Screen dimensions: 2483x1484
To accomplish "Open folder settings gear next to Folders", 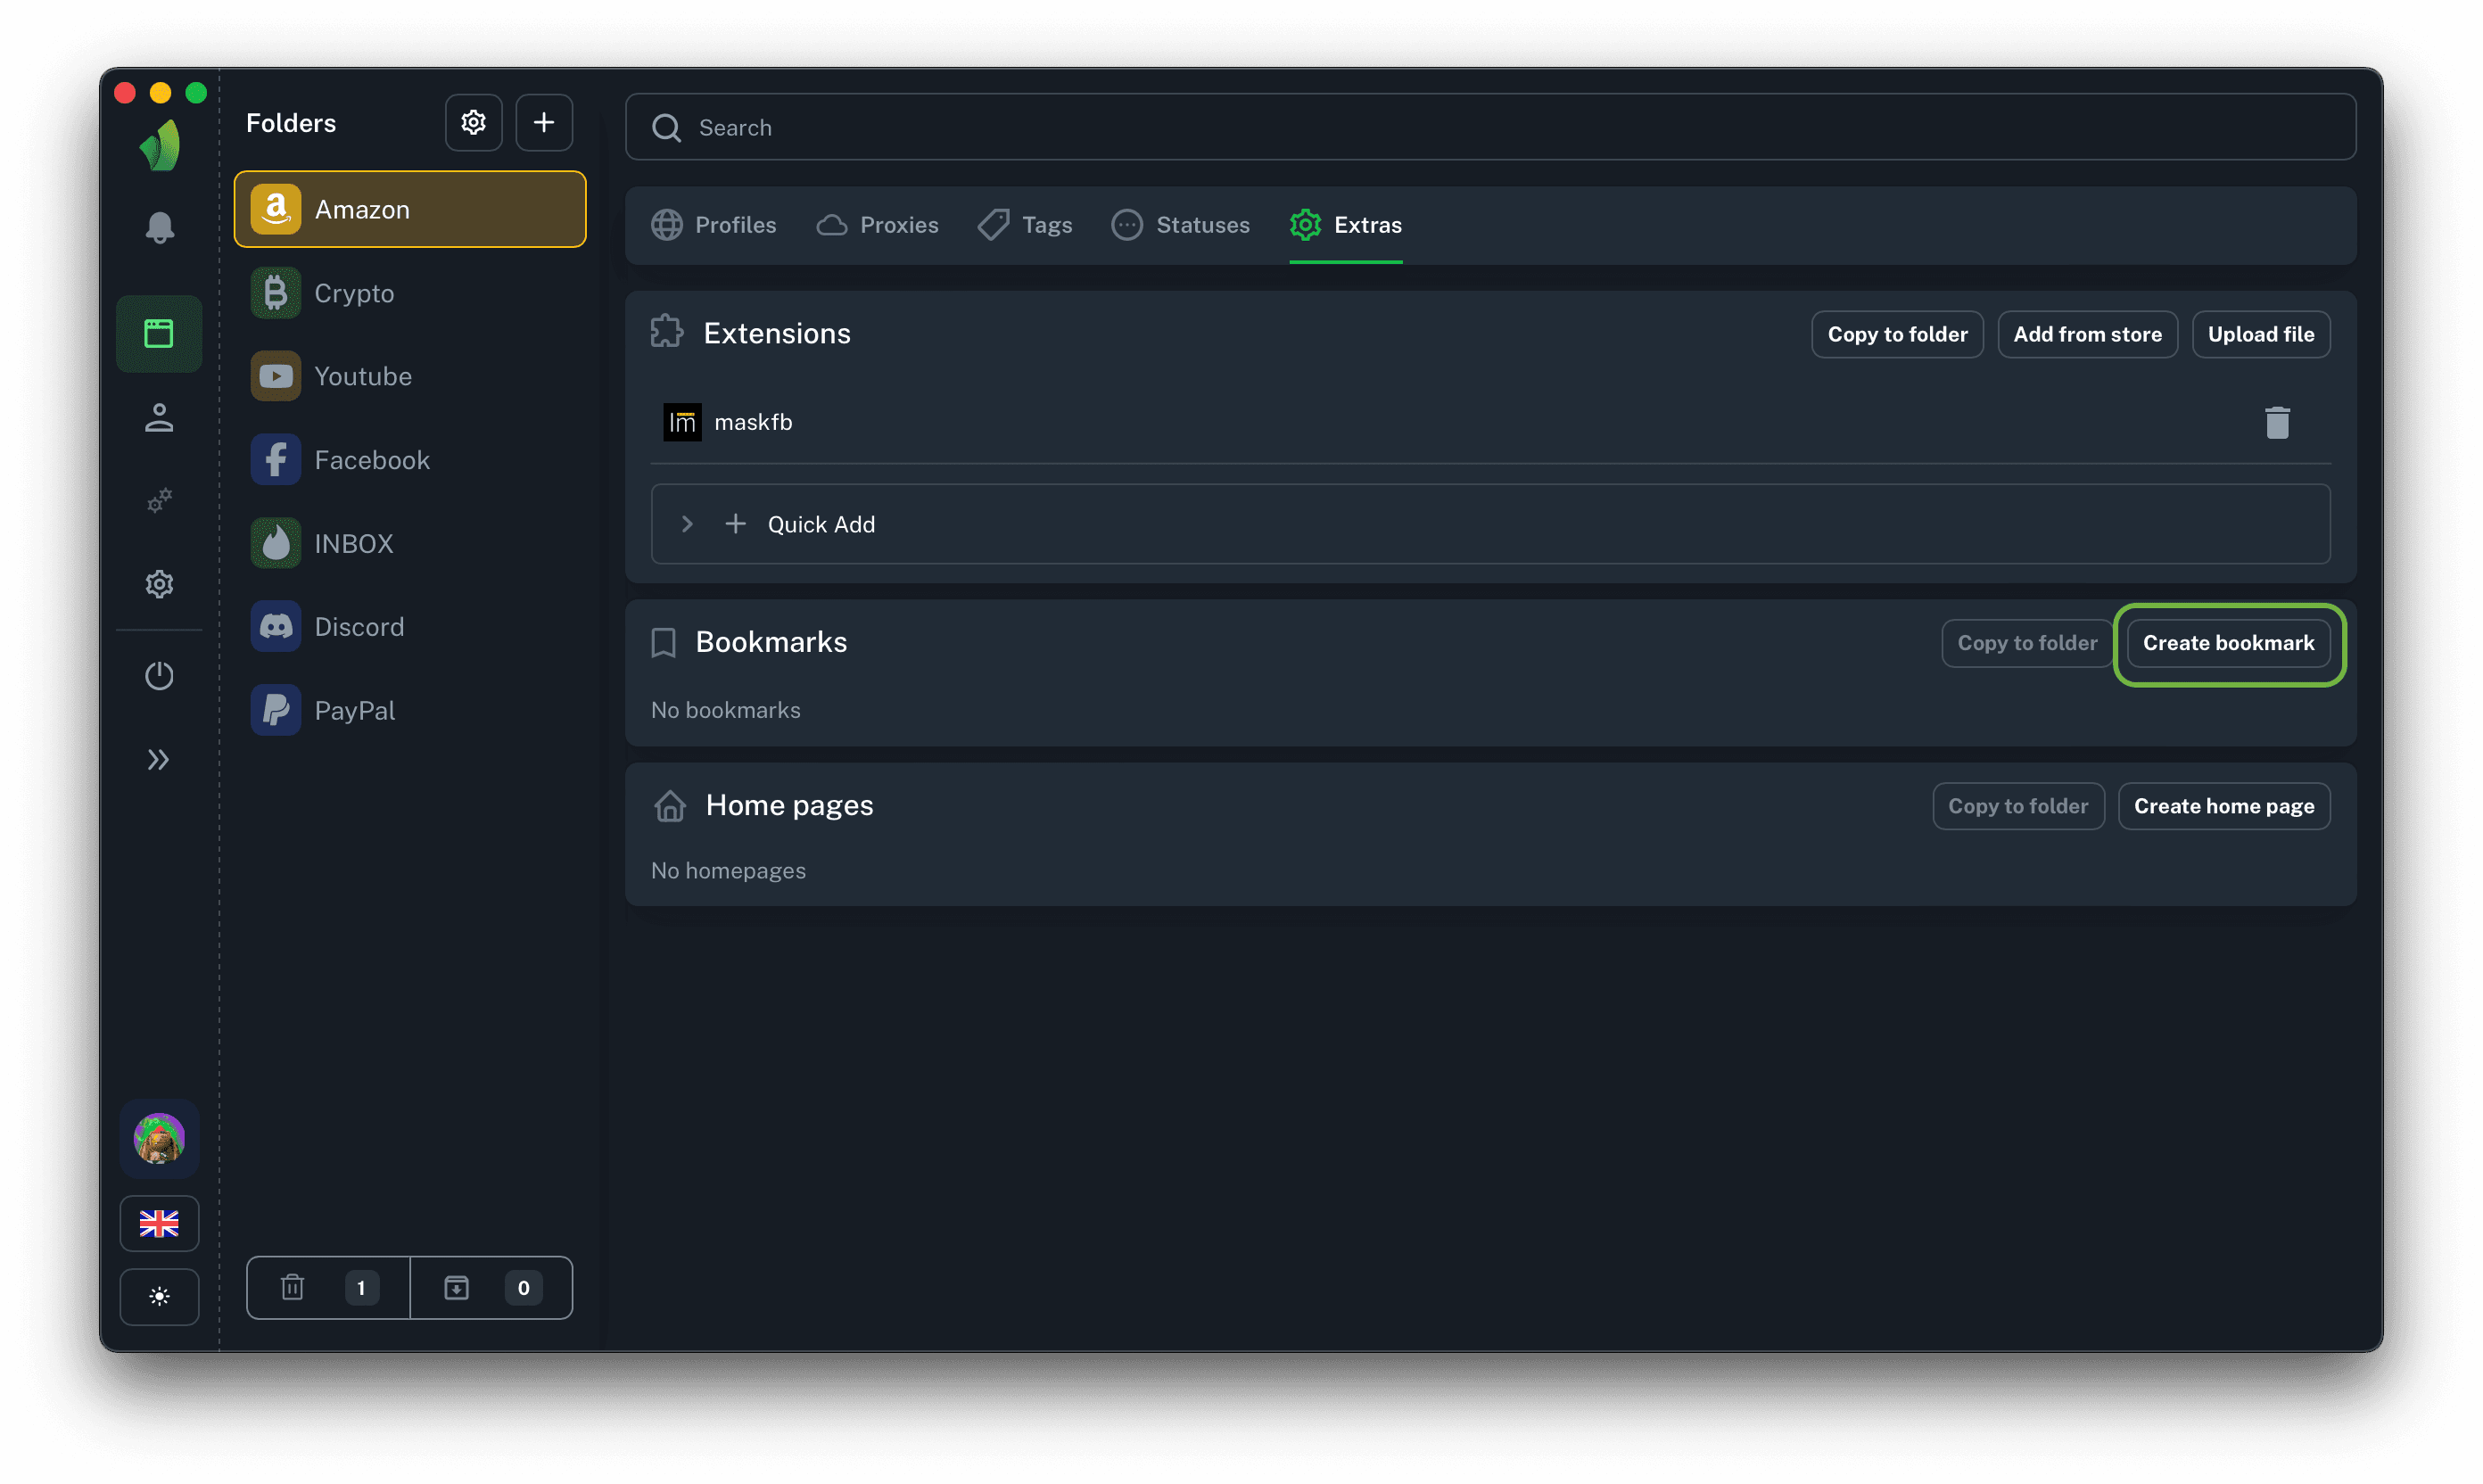I will (473, 123).
